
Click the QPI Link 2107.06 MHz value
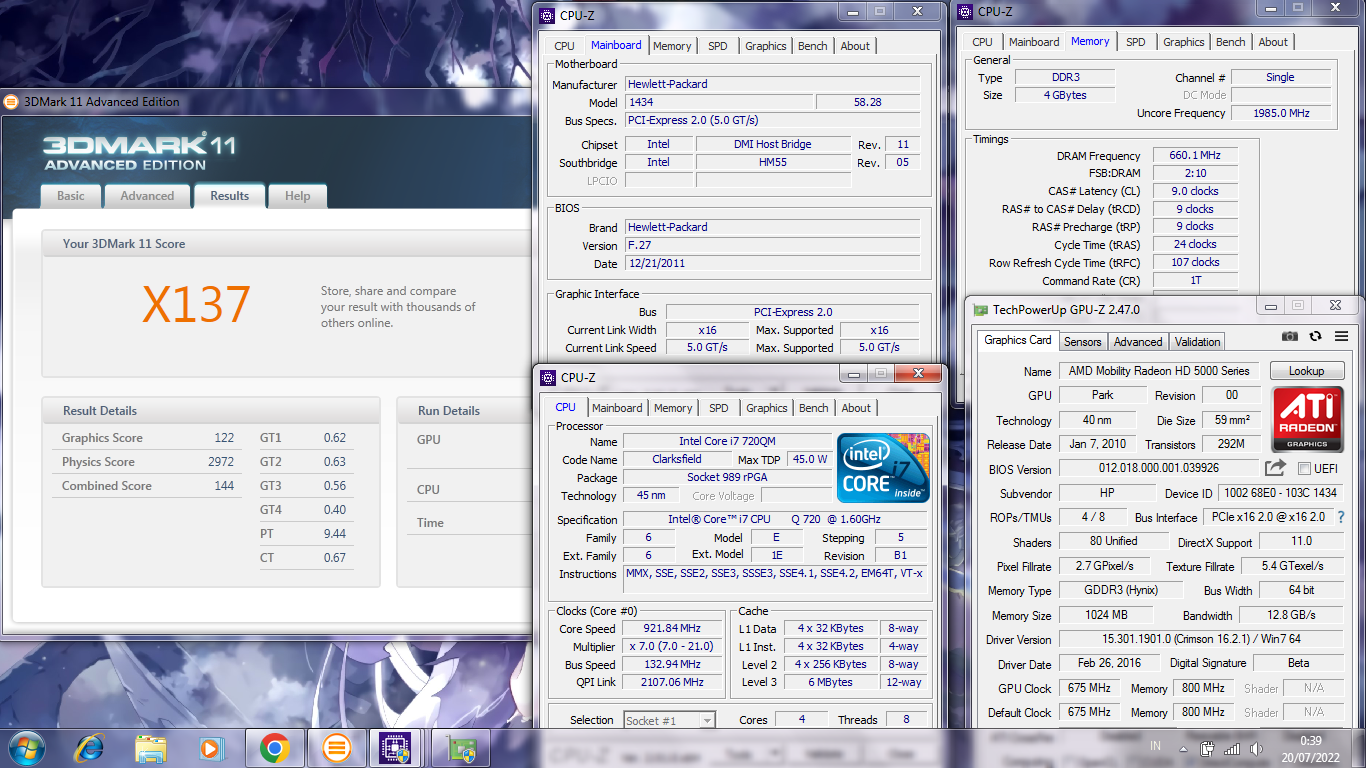pos(672,683)
